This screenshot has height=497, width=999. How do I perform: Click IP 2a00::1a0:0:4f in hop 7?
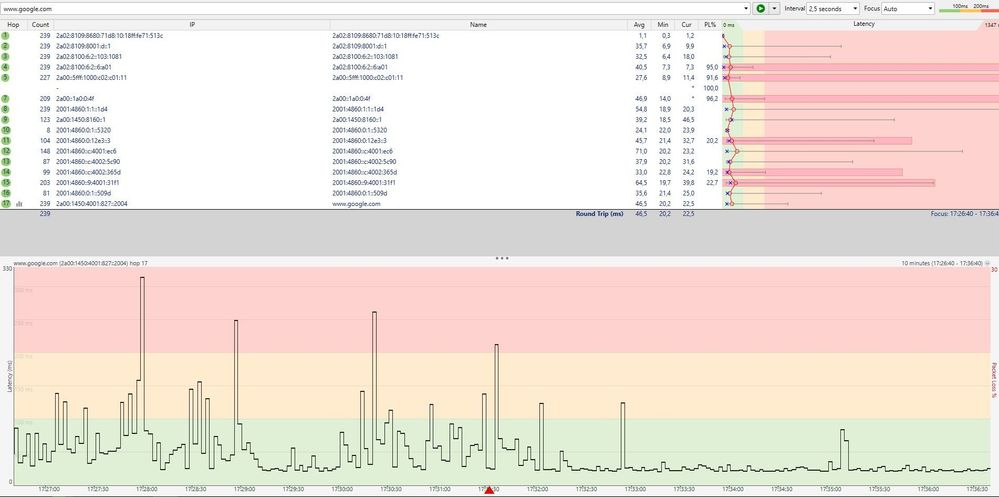(75, 99)
